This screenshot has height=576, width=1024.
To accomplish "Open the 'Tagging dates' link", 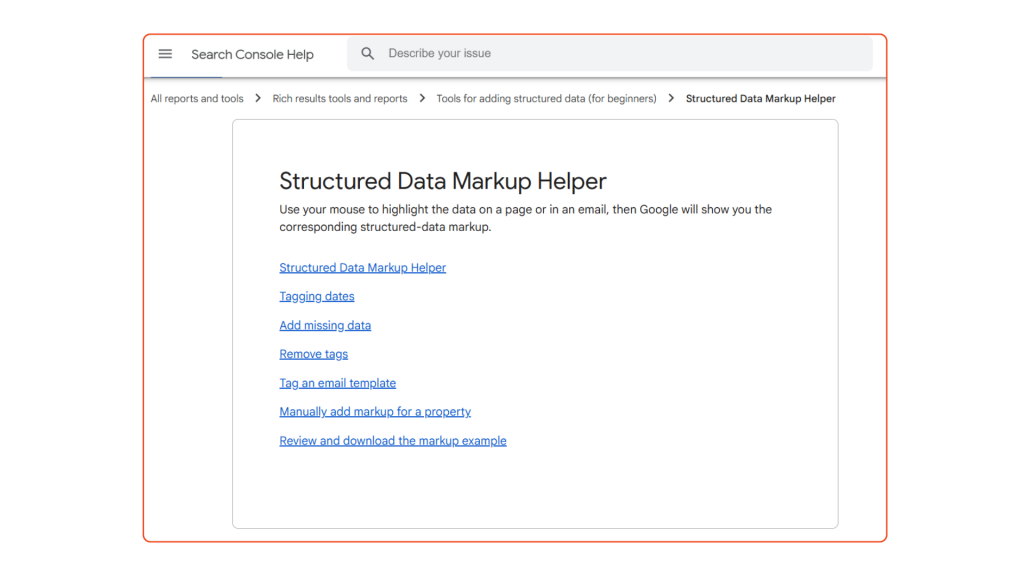I will (316, 297).
